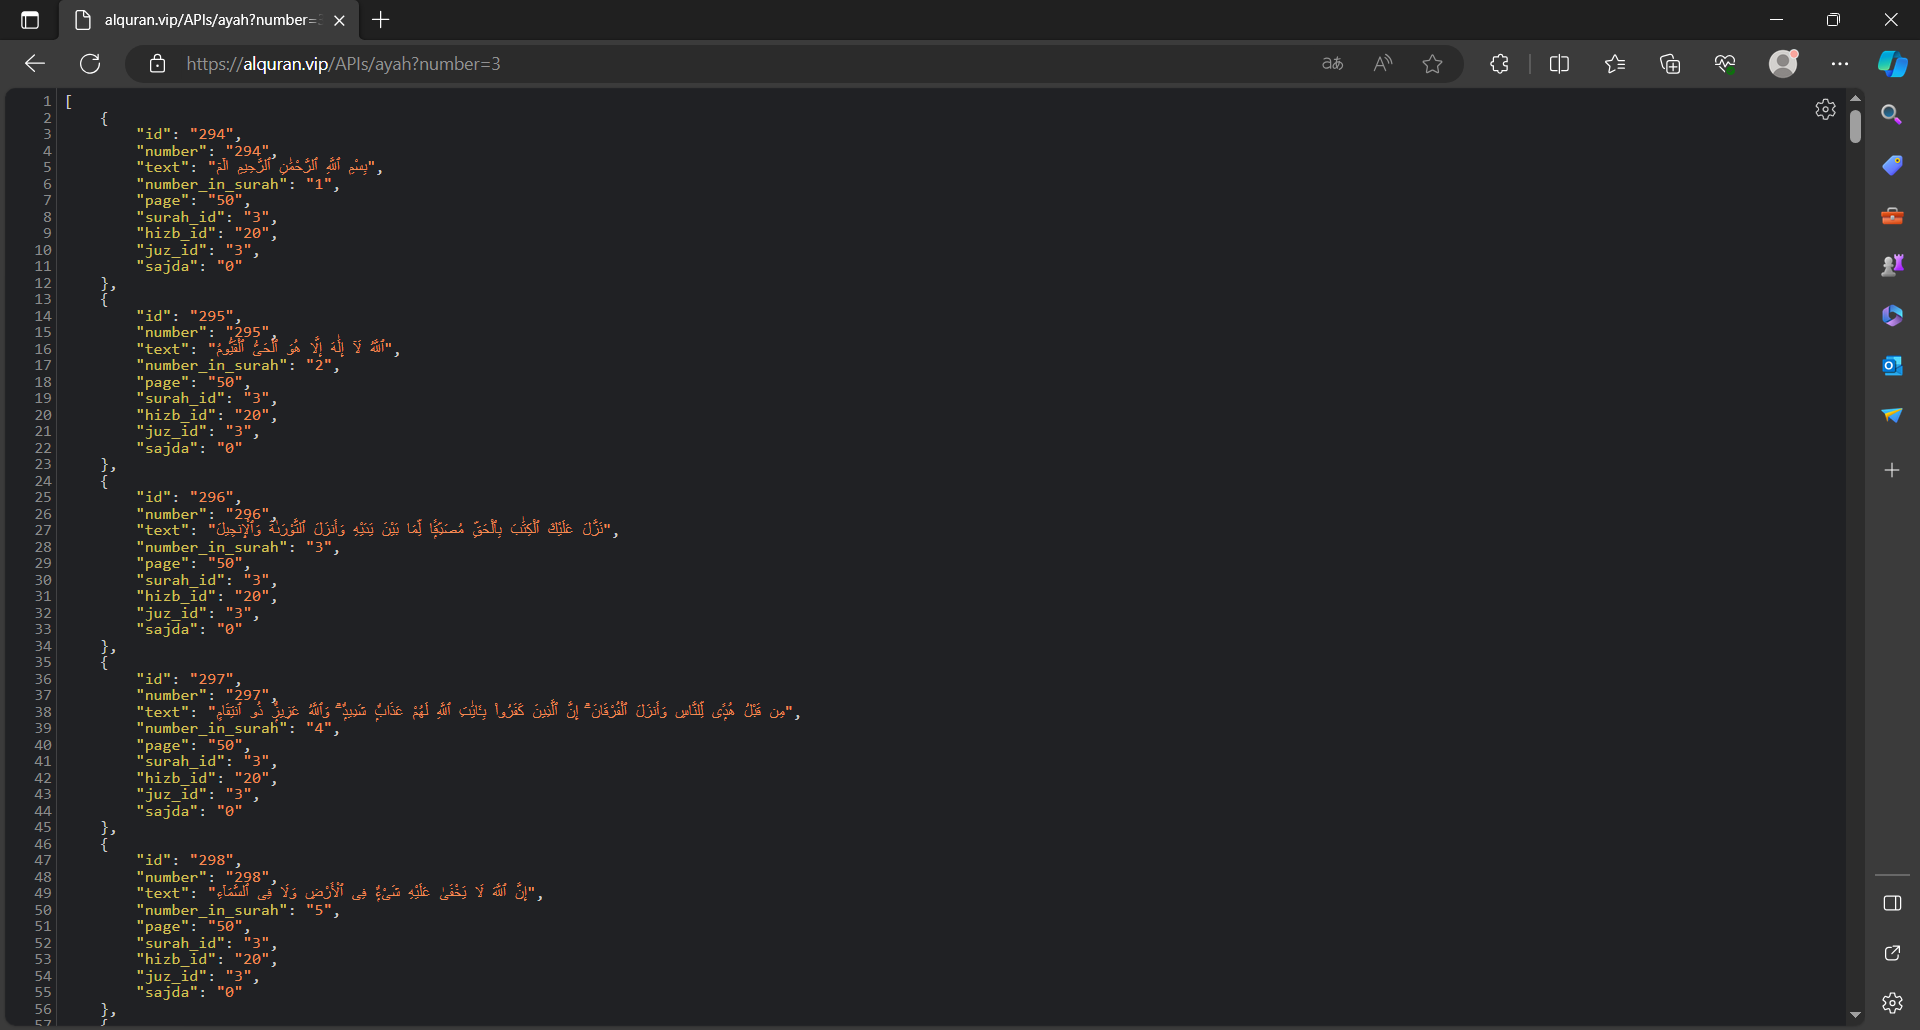The width and height of the screenshot is (1920, 1030).
Task: Toggle split screen view
Action: (1559, 64)
